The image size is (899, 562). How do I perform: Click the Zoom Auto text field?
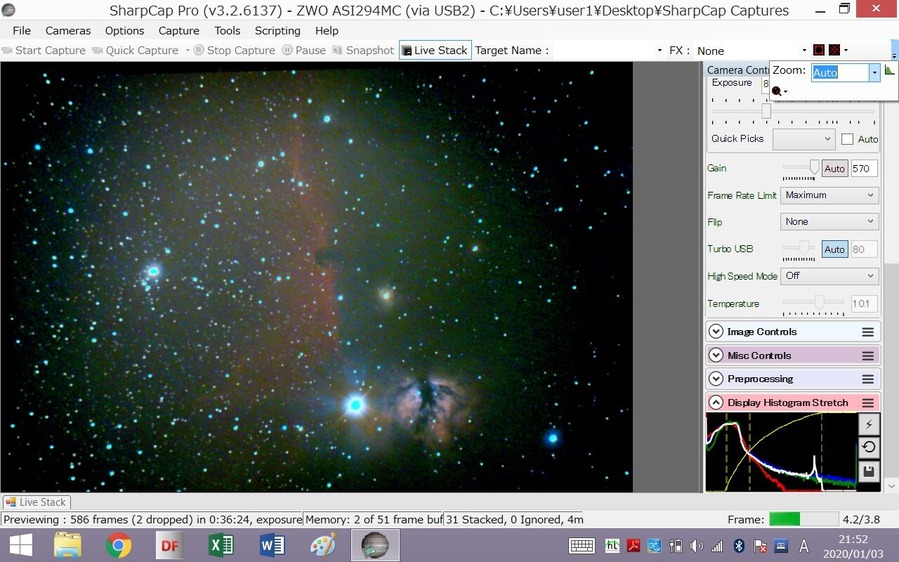tap(840, 72)
